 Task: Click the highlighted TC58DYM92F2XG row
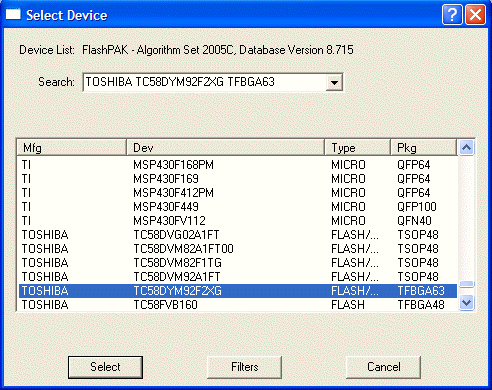238,291
